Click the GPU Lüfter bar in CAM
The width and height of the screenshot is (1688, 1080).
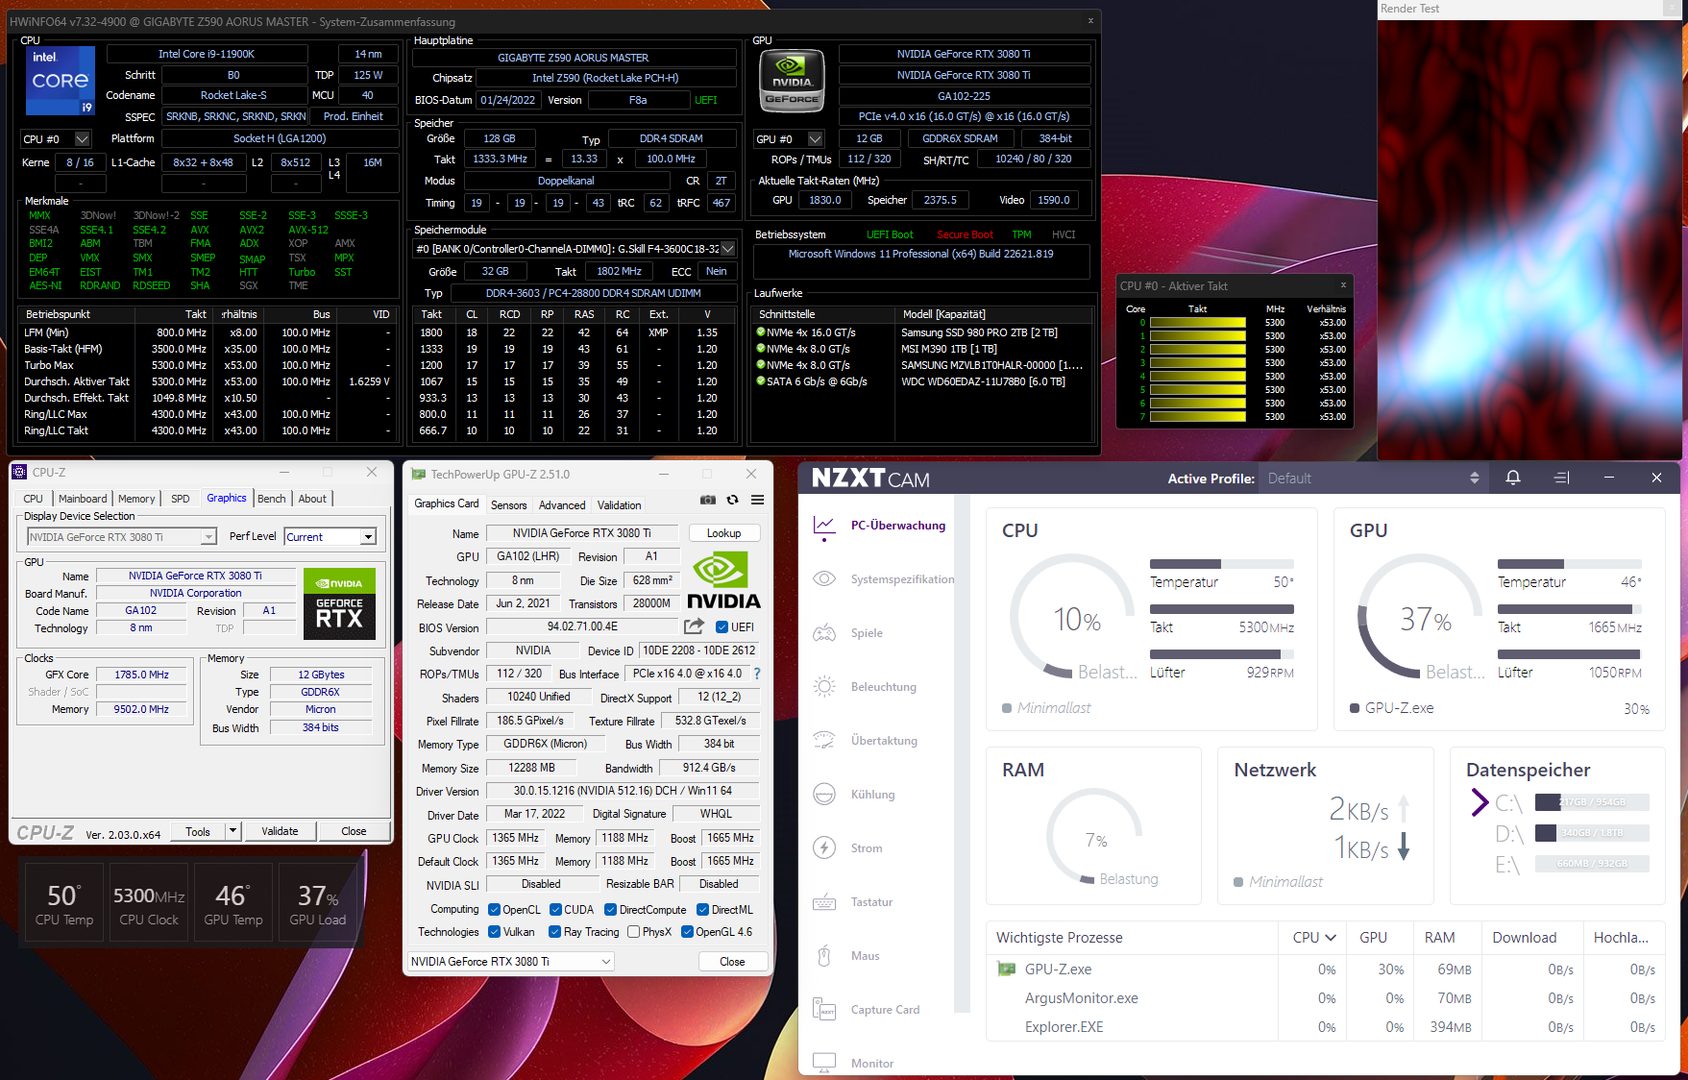[1569, 654]
